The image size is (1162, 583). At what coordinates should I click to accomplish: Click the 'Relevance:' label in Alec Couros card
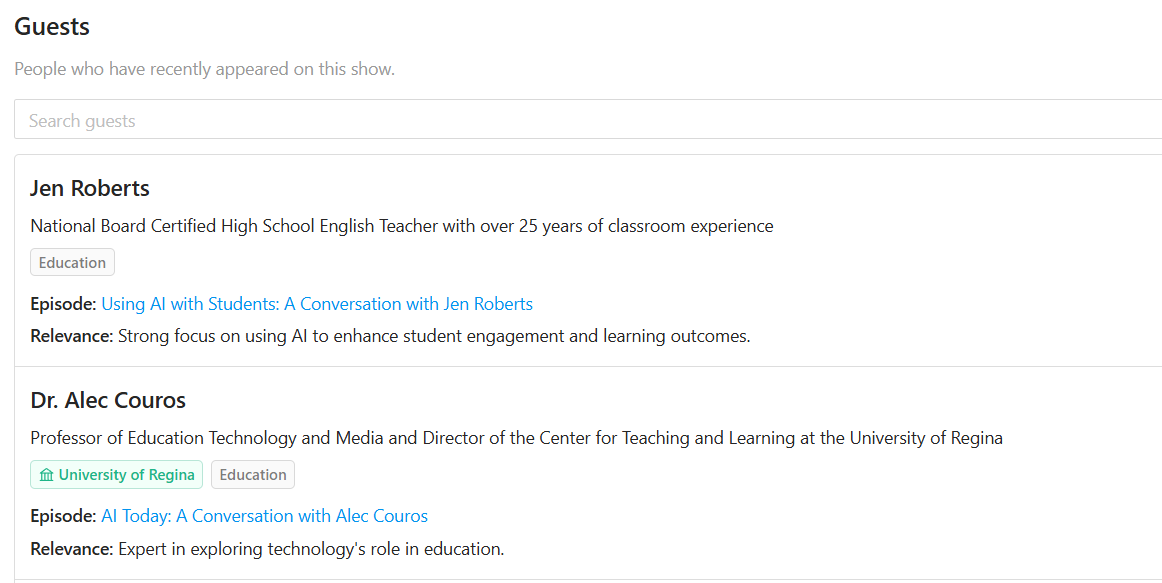click(72, 549)
